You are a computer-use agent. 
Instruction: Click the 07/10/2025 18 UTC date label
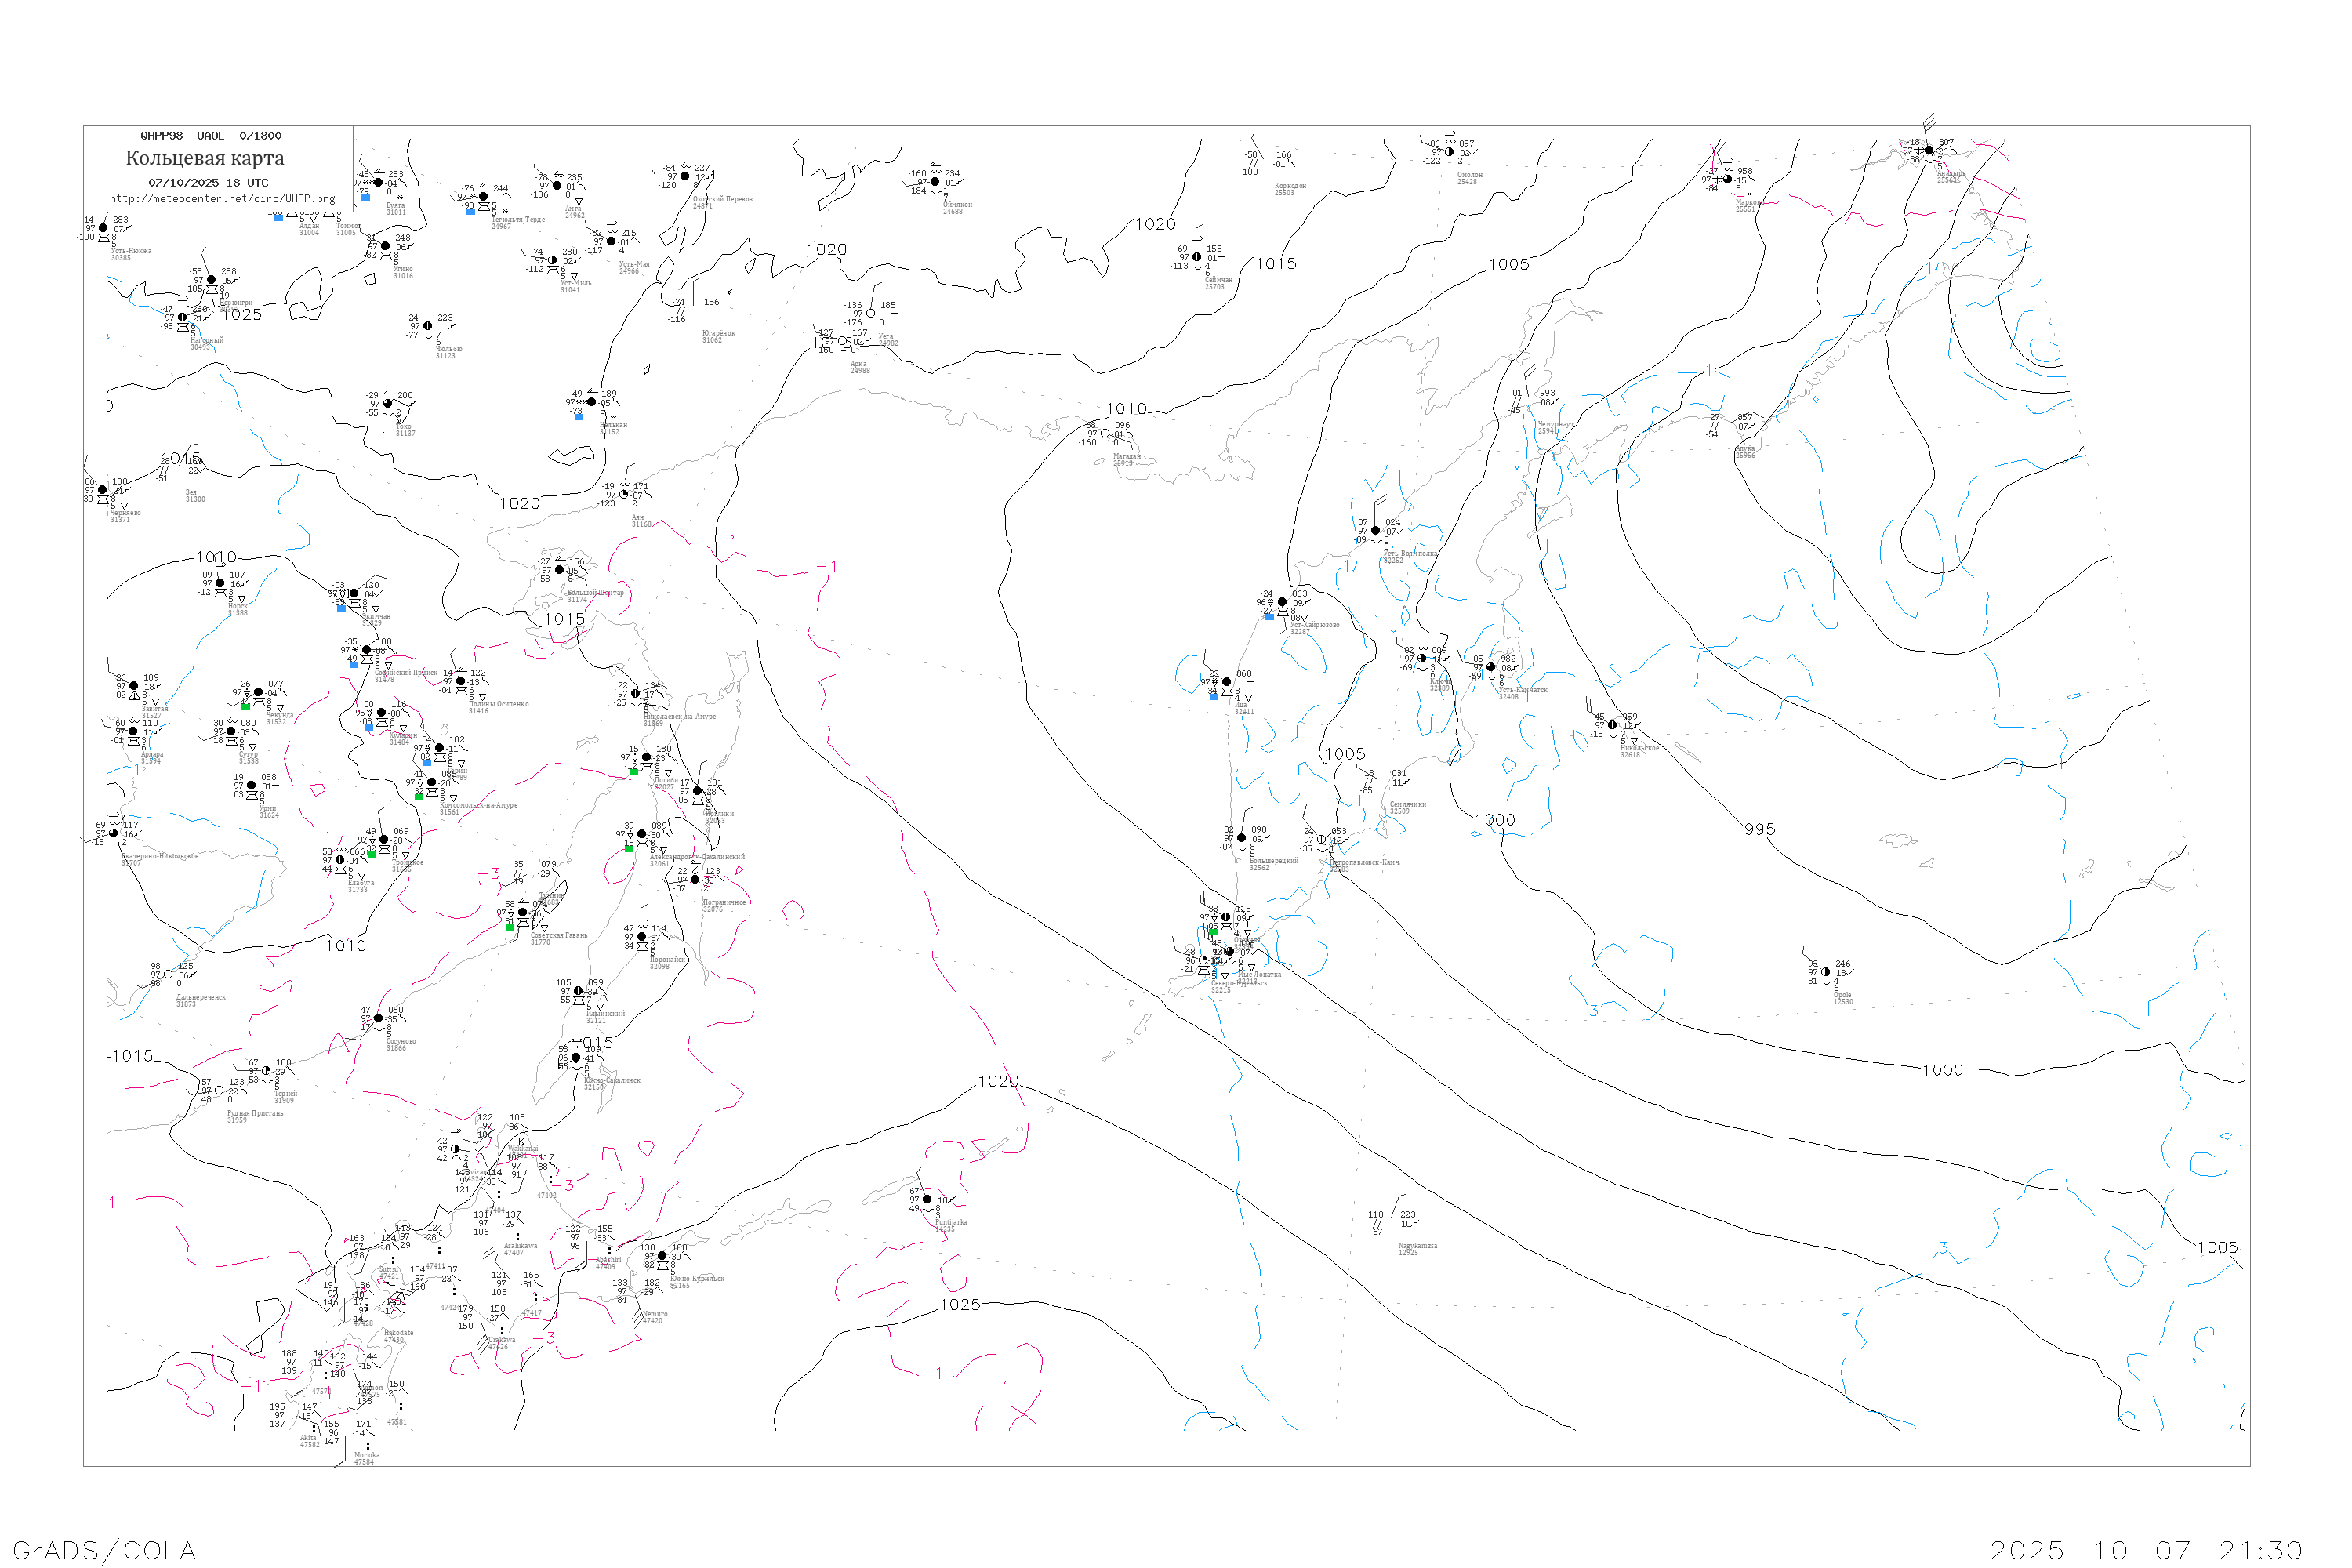click(x=208, y=183)
